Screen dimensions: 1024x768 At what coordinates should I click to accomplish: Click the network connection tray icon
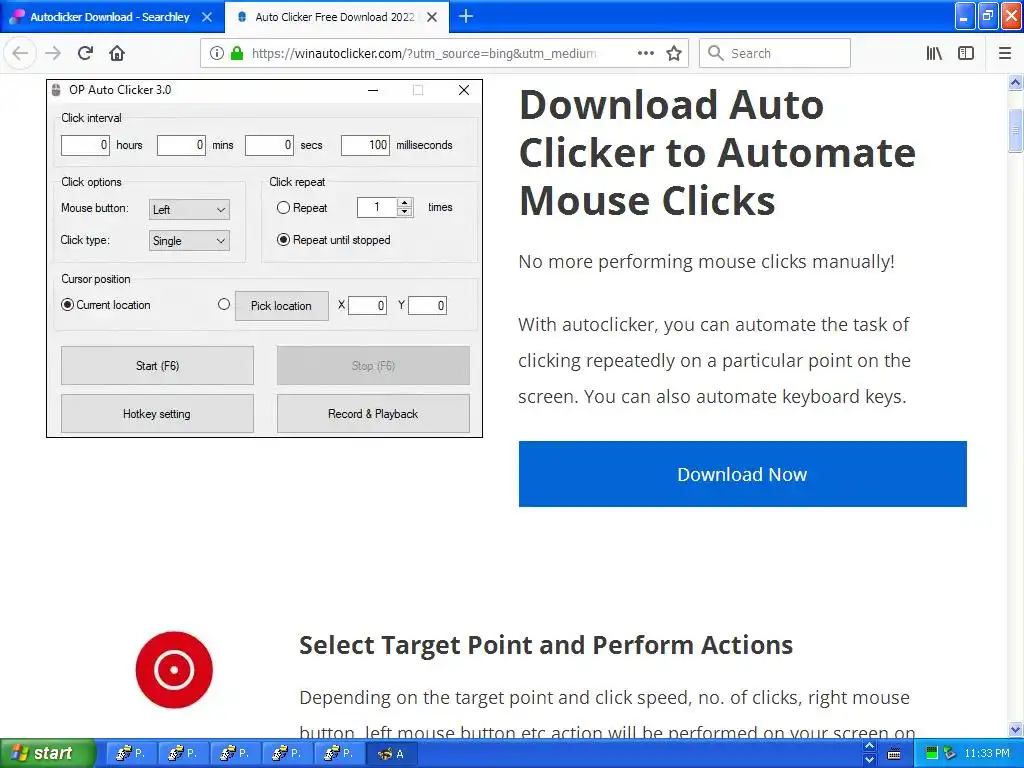coord(950,754)
